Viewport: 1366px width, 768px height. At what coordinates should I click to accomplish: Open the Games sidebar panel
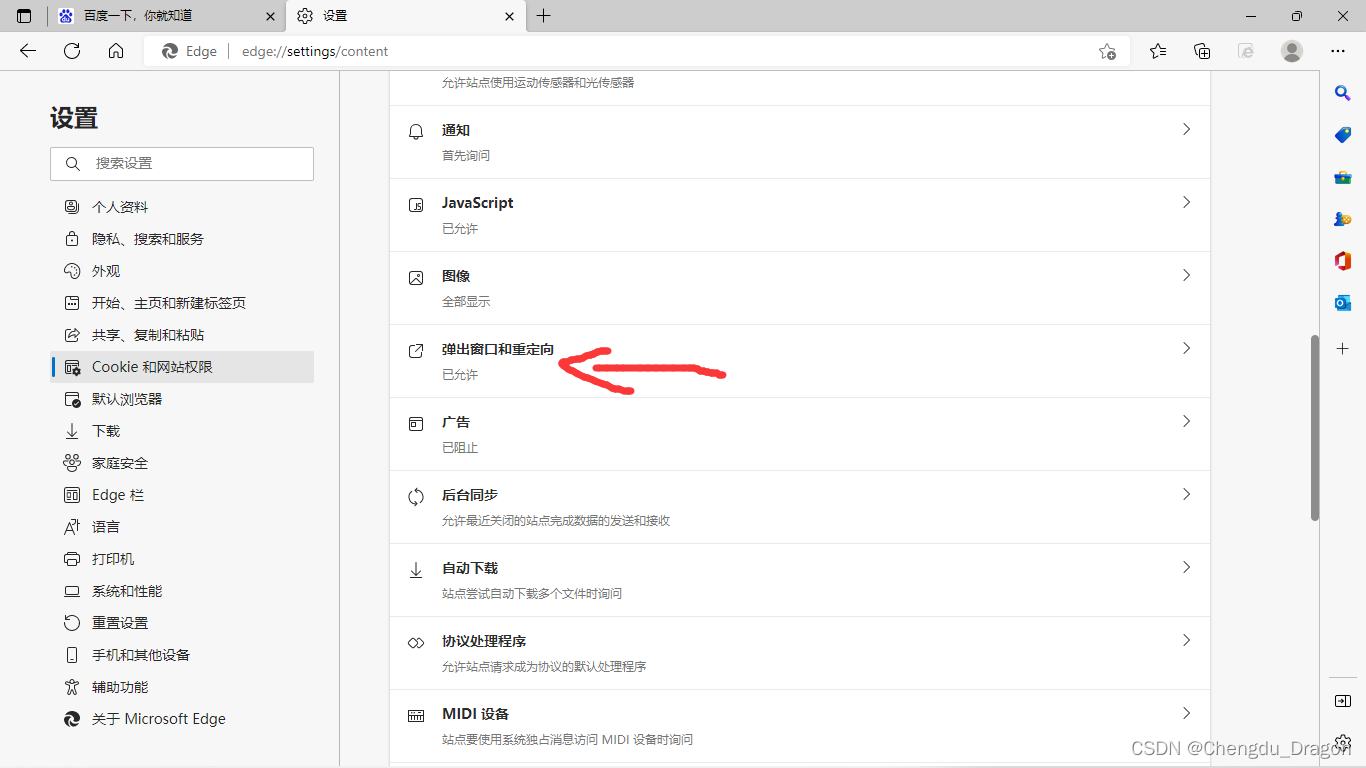tap(1342, 218)
